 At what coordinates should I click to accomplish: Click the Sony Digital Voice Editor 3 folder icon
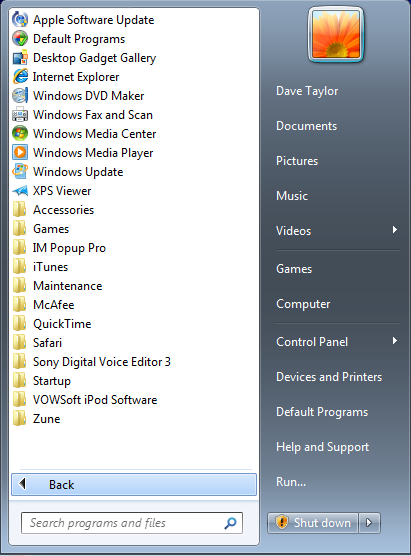(20, 361)
